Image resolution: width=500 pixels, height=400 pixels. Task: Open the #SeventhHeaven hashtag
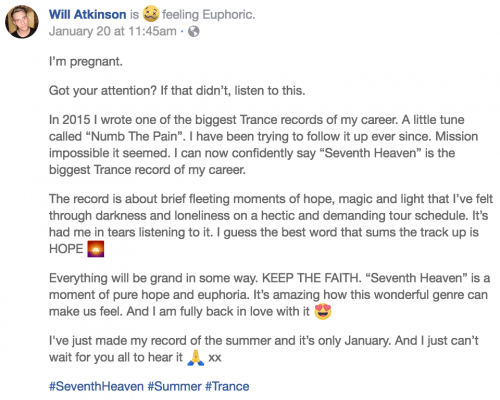[96, 386]
